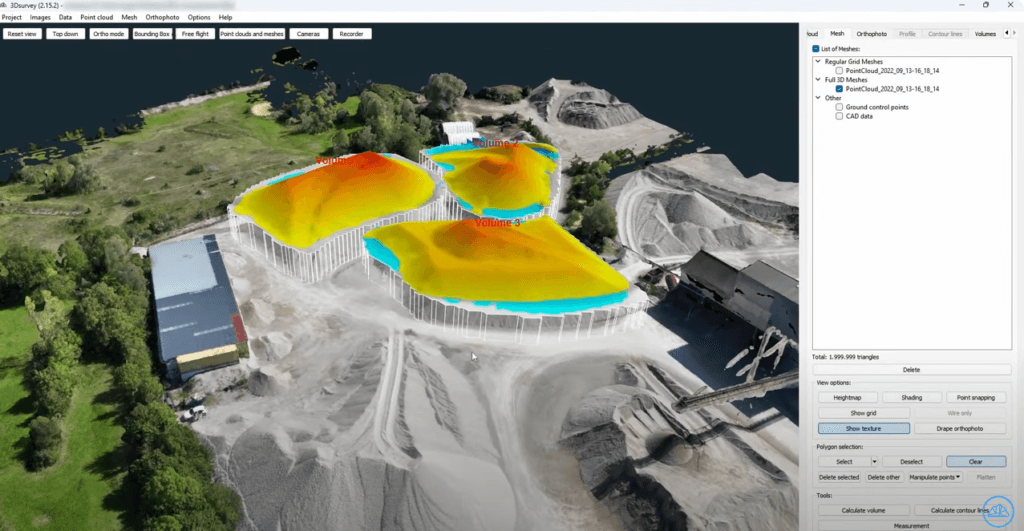This screenshot has height=531, width=1024.
Task: Click the greyed-out Profile tab
Action: pos(907,34)
